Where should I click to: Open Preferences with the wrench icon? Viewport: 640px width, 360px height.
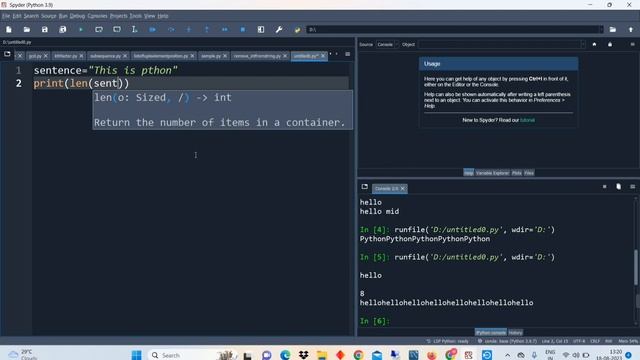pyautogui.click(x=279, y=29)
